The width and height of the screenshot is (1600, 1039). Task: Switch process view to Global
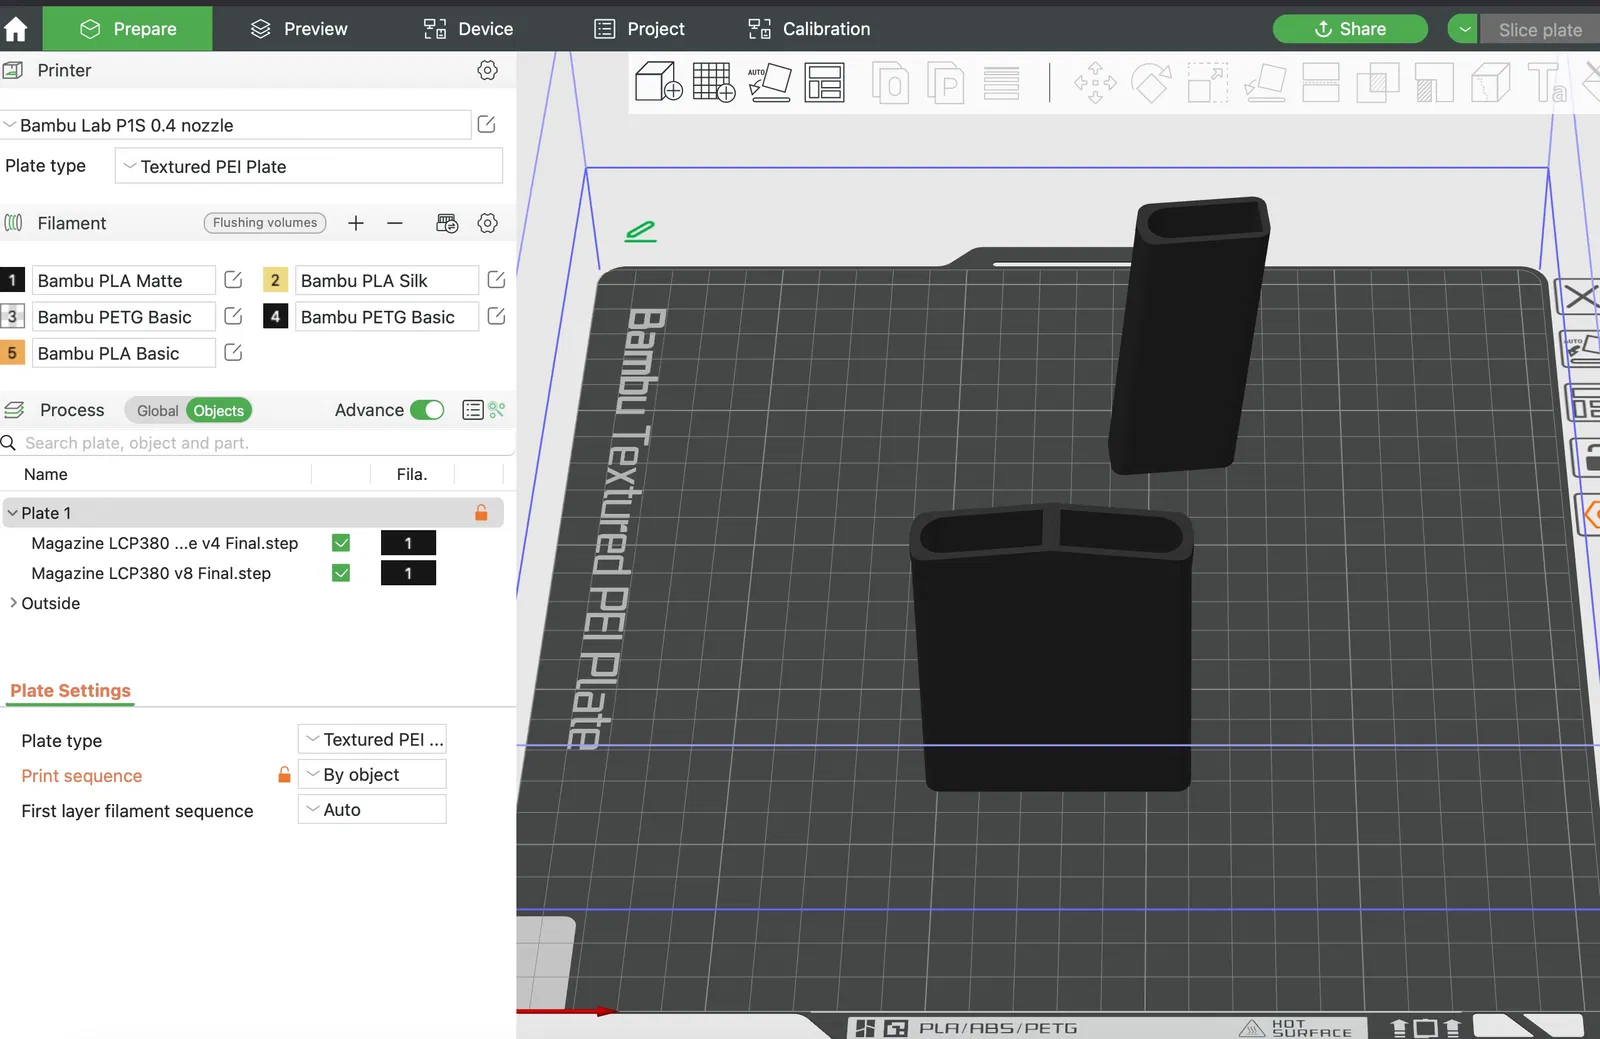tap(157, 411)
